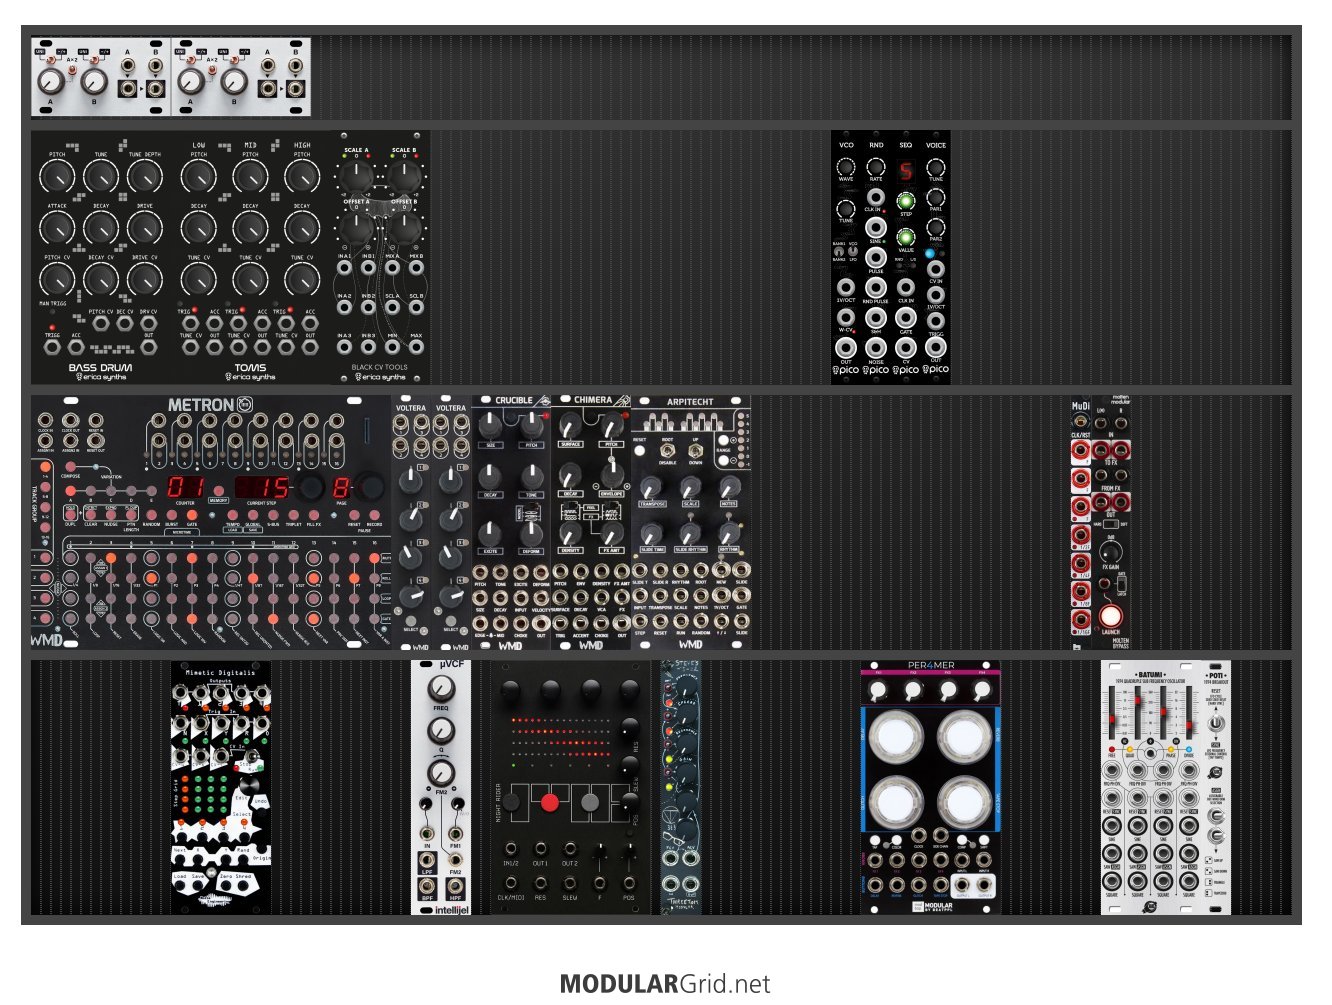The image size is (1332, 1005).
Task: Click the WAVE knob on Pico VCO
Action: [x=846, y=167]
